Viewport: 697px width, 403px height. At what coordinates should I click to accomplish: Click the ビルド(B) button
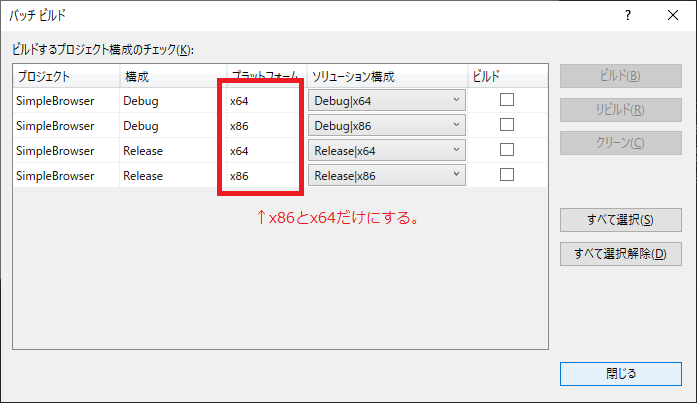(x=621, y=76)
